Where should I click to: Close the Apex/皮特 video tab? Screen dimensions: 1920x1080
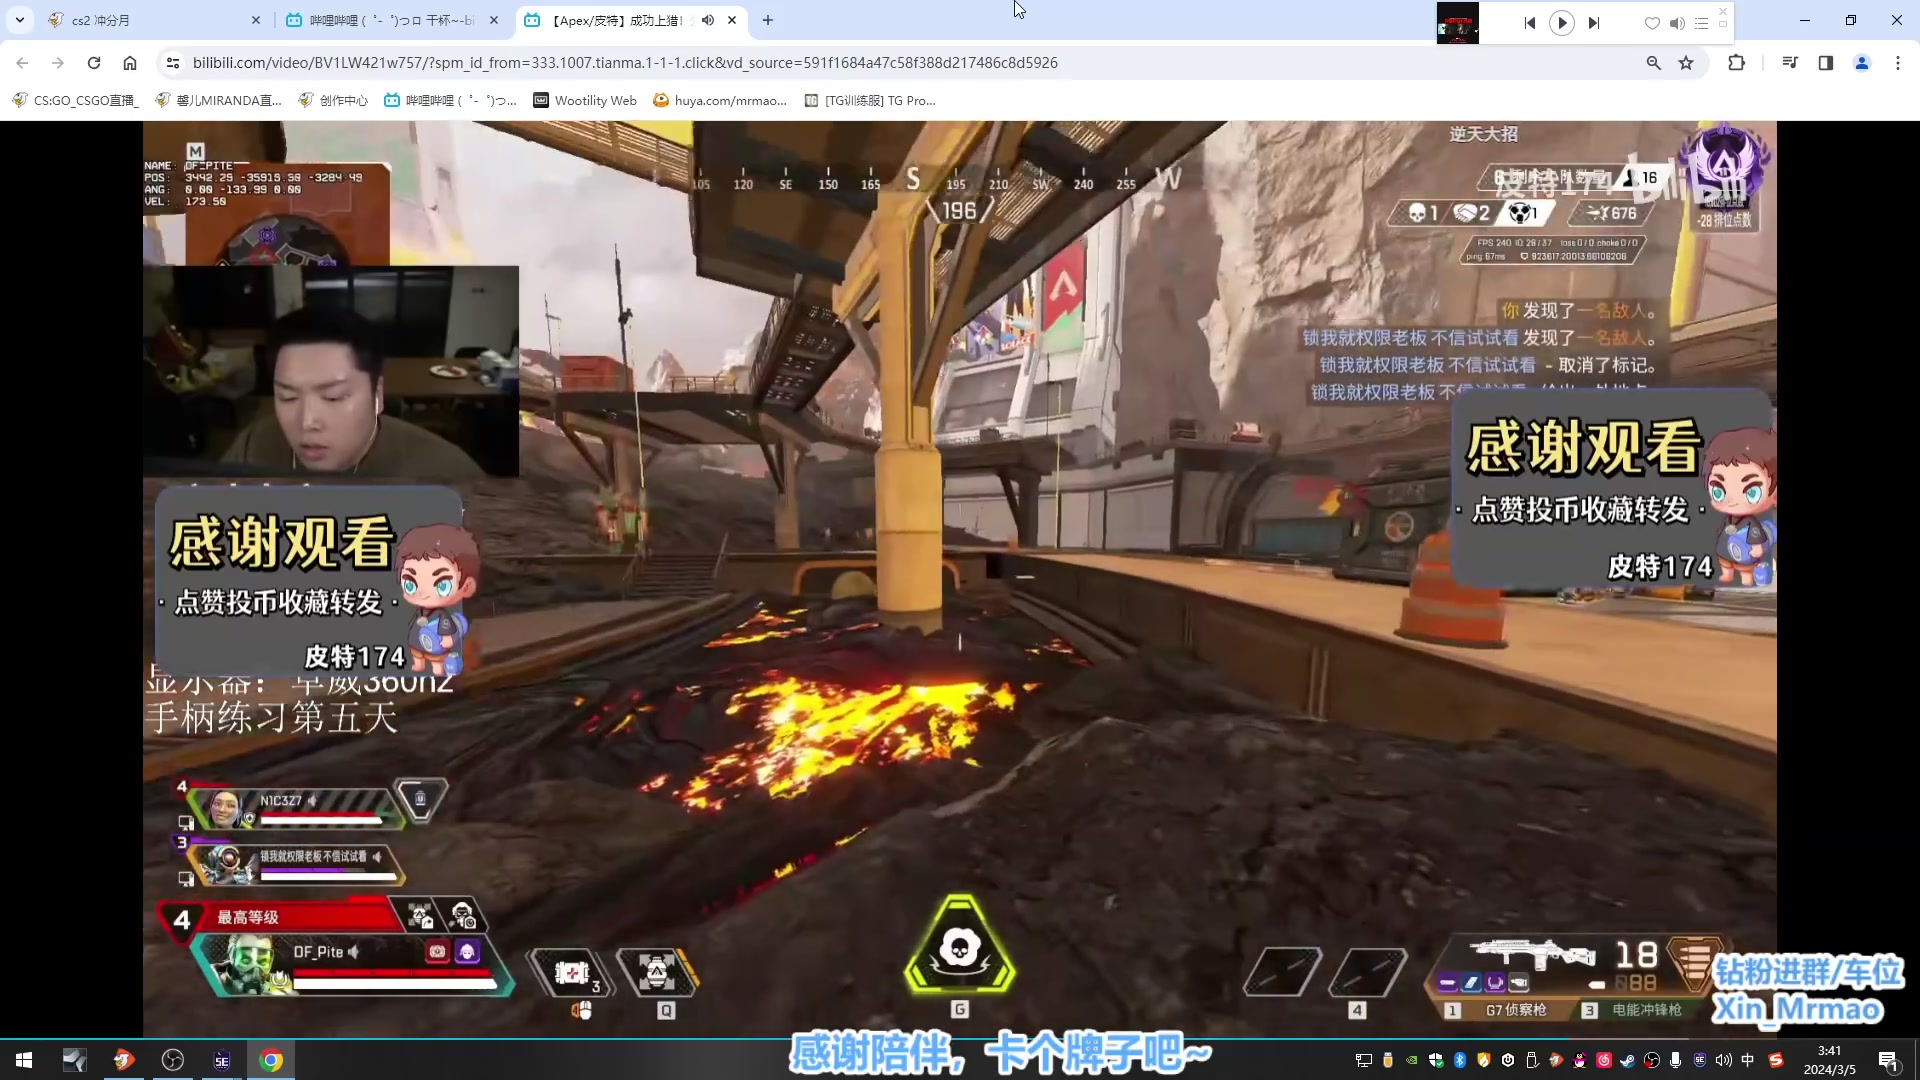pyautogui.click(x=732, y=20)
